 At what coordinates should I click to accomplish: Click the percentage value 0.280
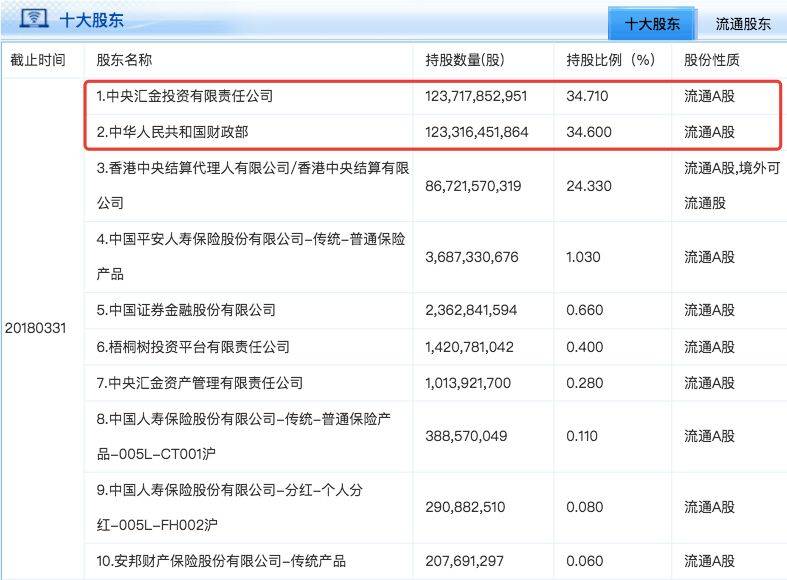click(585, 383)
